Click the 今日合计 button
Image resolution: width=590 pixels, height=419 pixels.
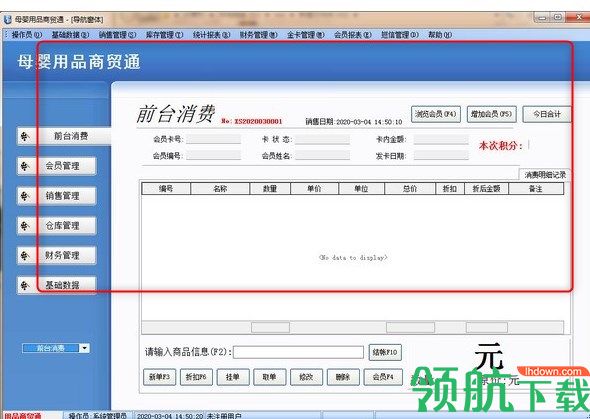[547, 114]
